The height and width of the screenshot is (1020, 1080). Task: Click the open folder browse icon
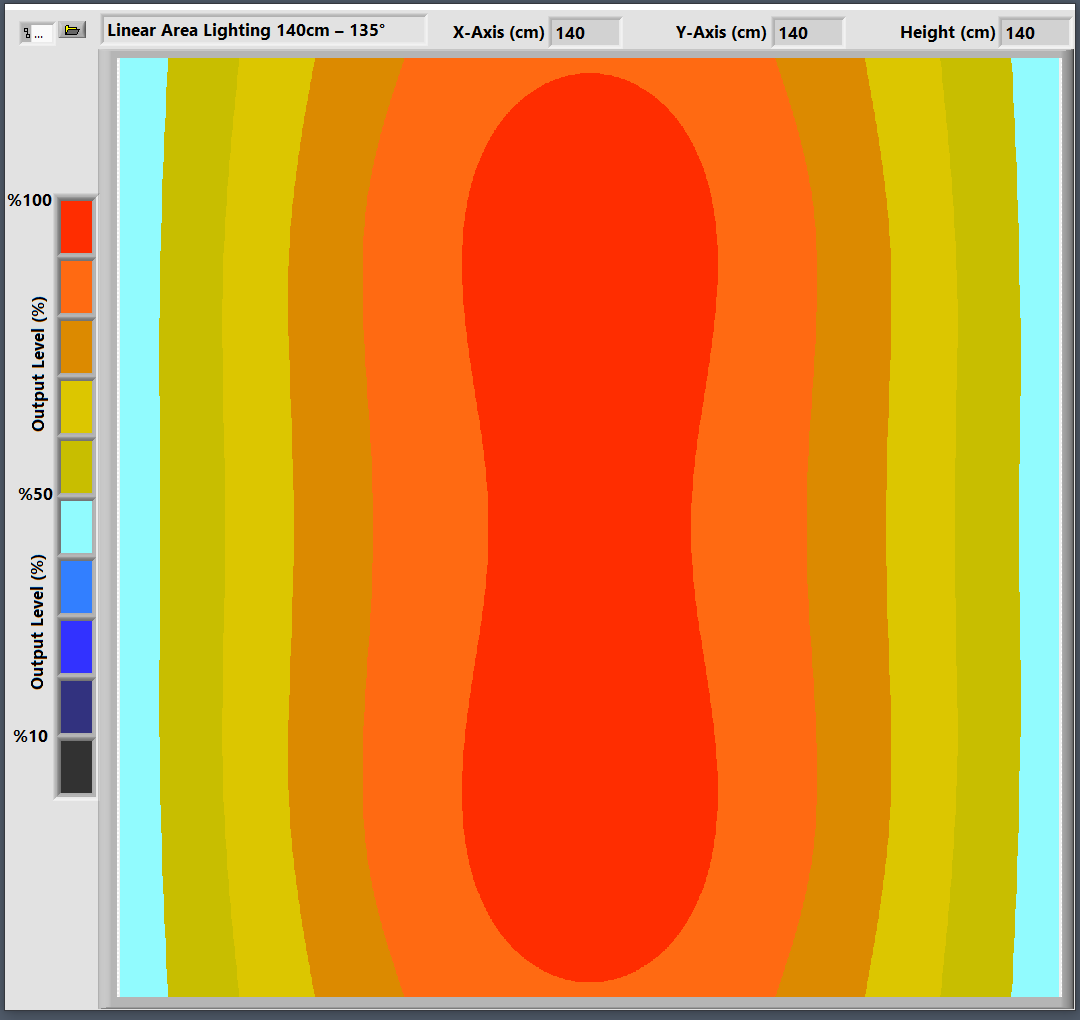click(x=71, y=30)
